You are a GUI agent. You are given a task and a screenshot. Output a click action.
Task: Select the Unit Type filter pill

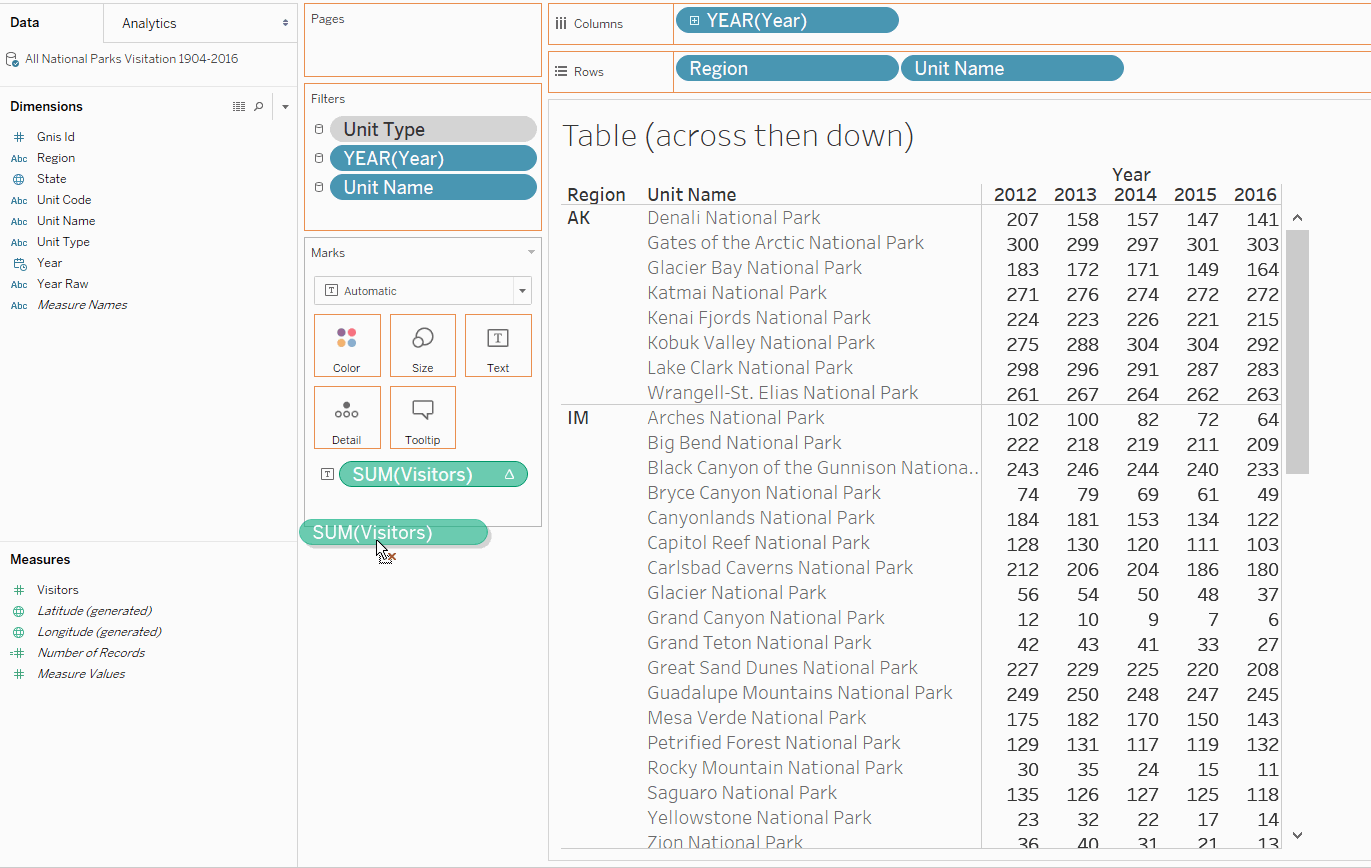click(x=433, y=129)
